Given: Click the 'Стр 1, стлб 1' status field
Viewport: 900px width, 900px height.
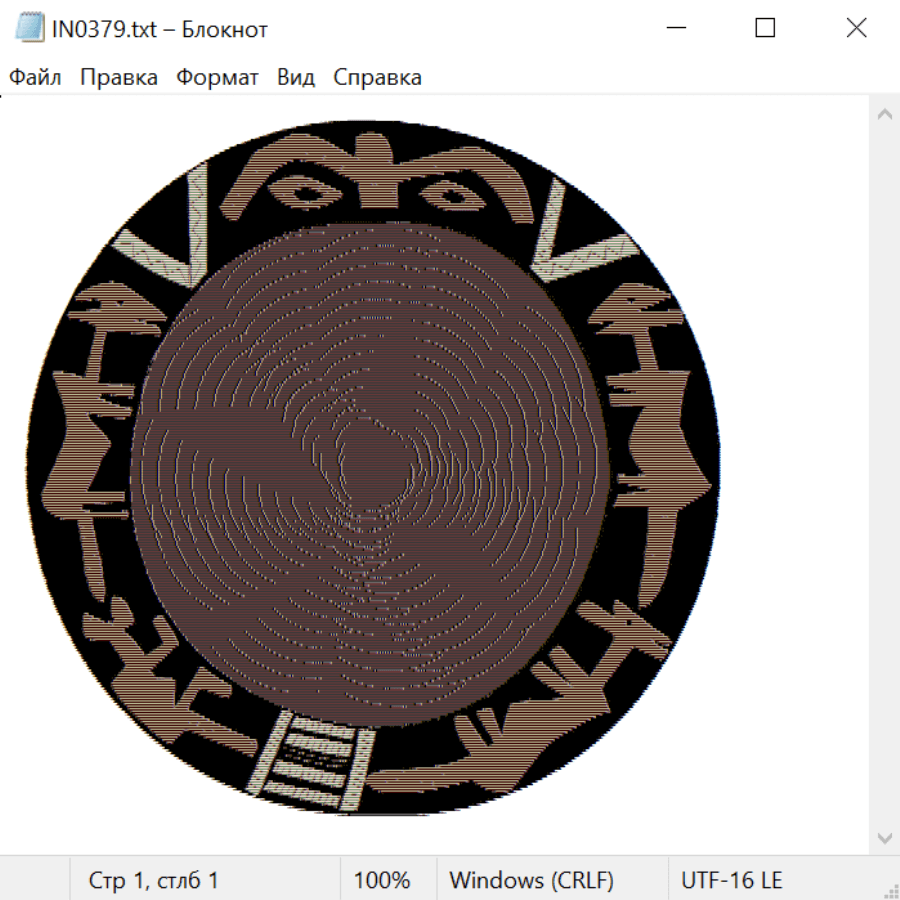Looking at the screenshot, I should [x=154, y=880].
